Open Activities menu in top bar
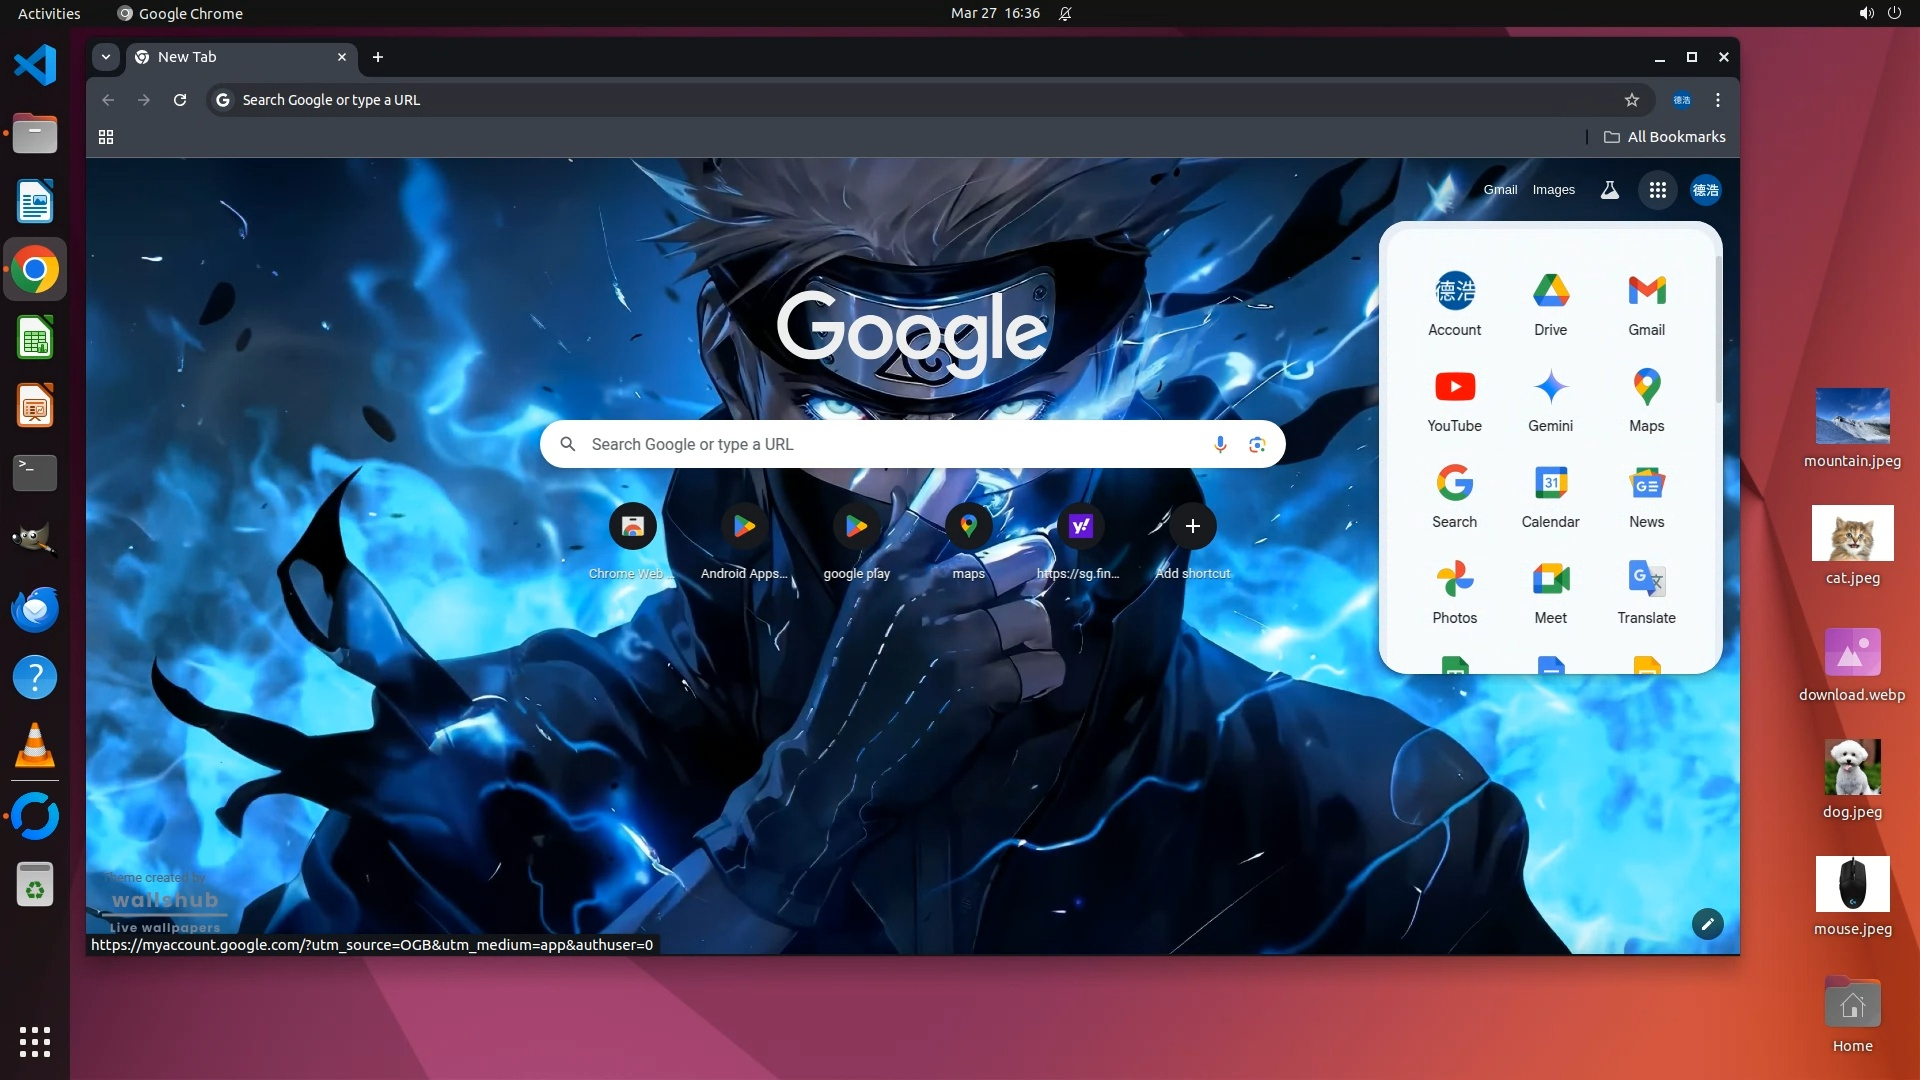This screenshot has height=1080, width=1920. click(49, 13)
